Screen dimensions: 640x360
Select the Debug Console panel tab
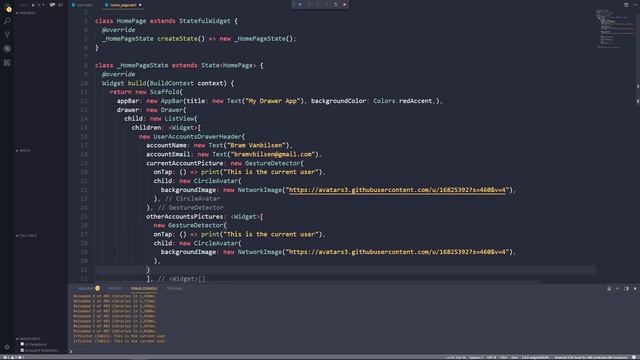pos(144,289)
